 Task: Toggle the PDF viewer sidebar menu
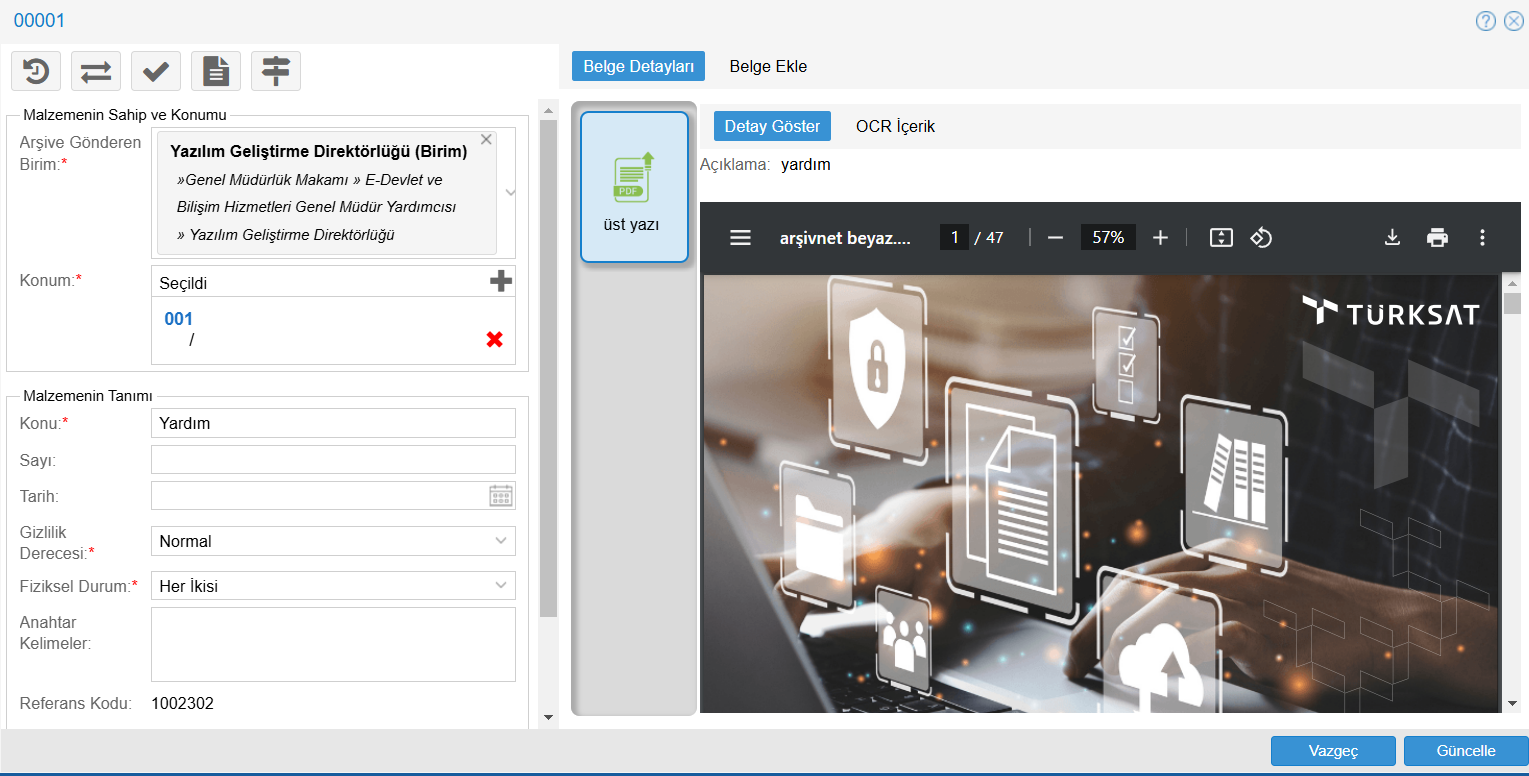pyautogui.click(x=740, y=237)
